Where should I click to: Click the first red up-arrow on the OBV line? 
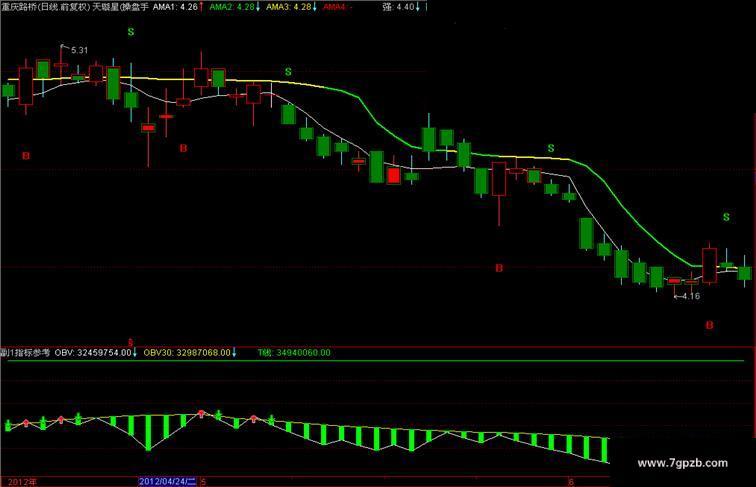pyautogui.click(x=26, y=423)
